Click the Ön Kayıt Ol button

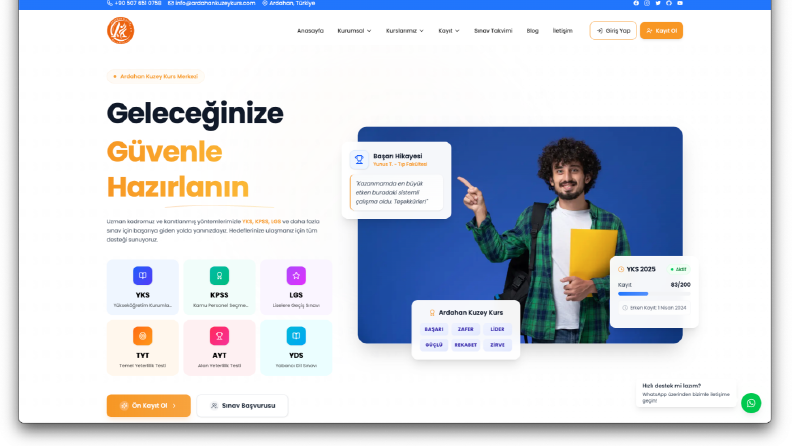(149, 406)
